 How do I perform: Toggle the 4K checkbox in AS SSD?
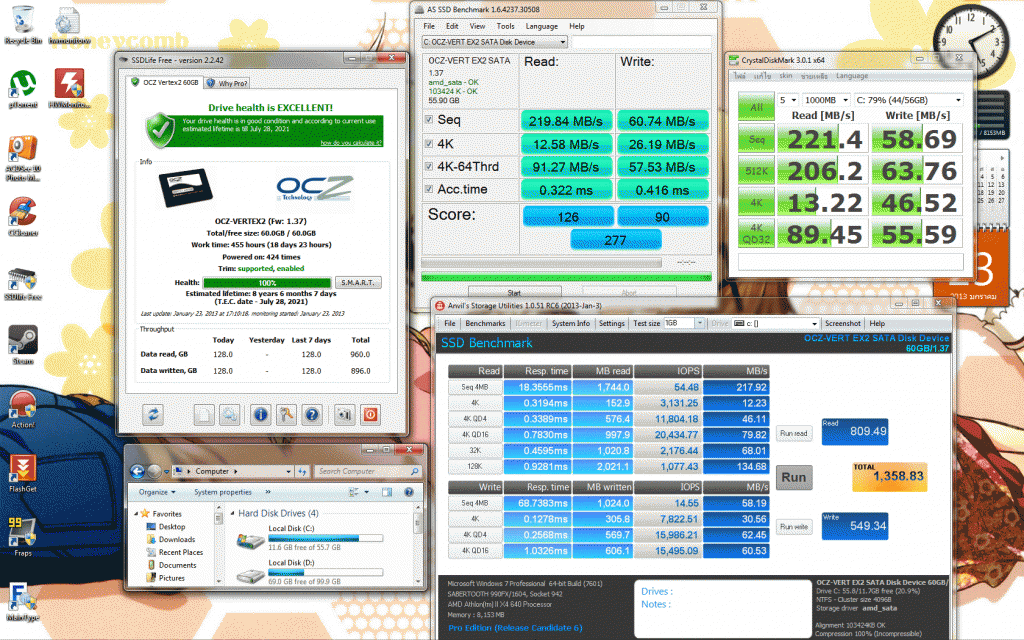pos(428,144)
